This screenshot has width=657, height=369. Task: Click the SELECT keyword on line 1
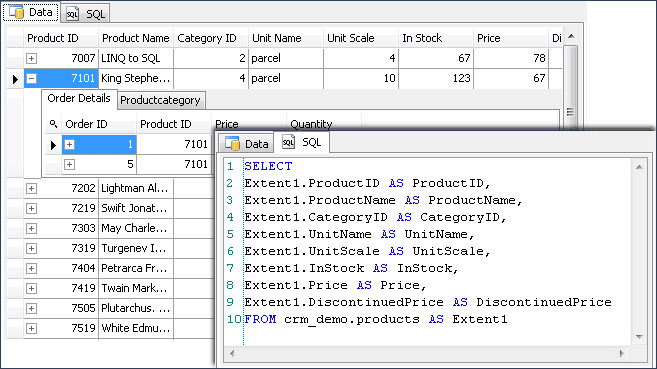coord(268,166)
